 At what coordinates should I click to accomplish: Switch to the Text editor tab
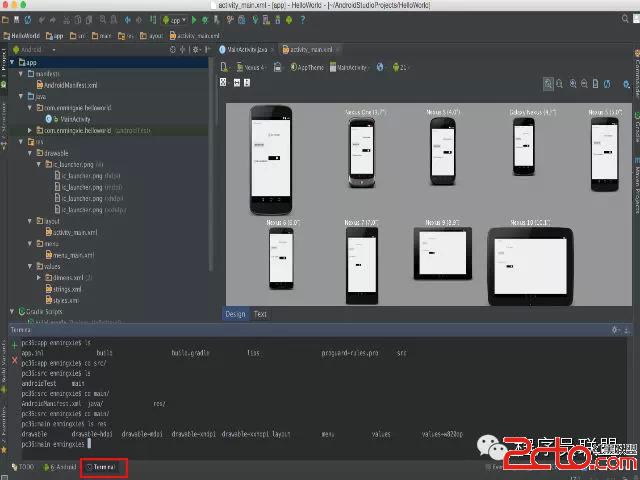click(x=260, y=314)
